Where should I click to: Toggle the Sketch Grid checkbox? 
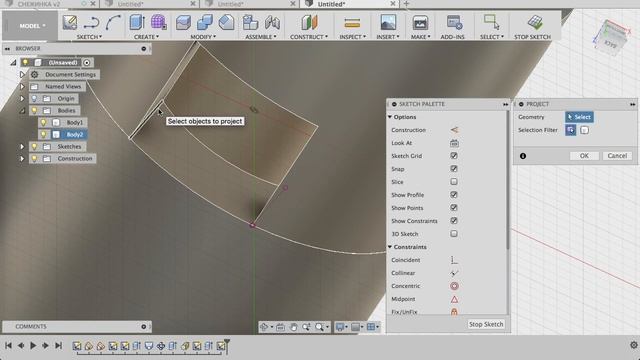click(x=454, y=156)
